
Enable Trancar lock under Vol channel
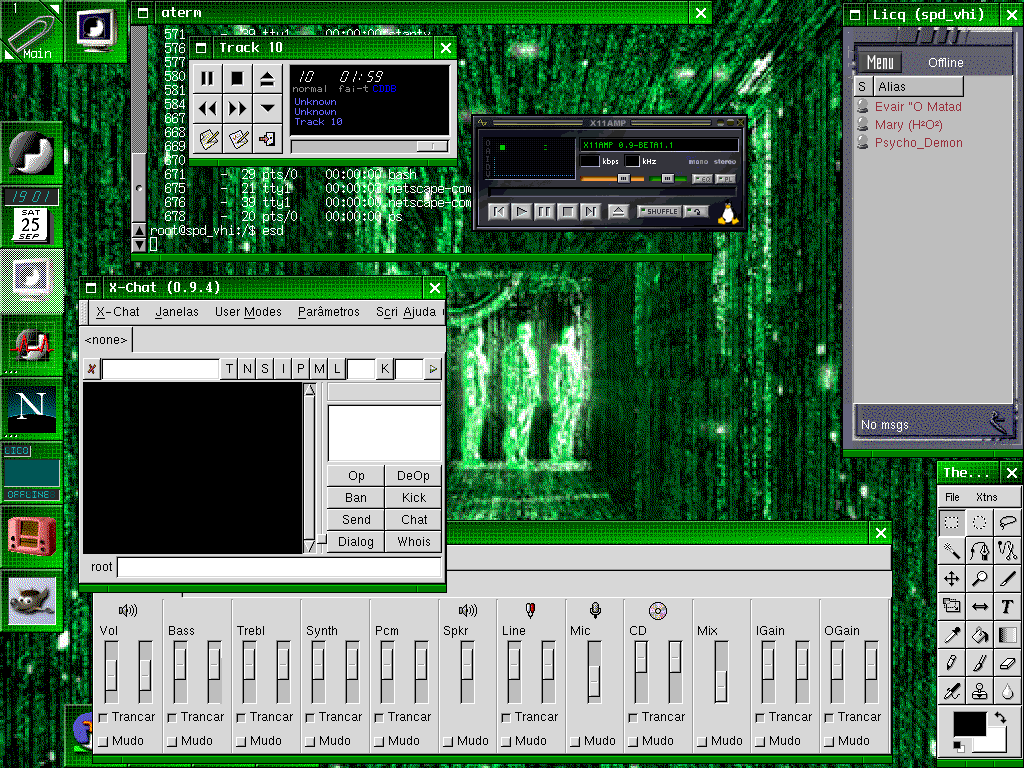104,717
